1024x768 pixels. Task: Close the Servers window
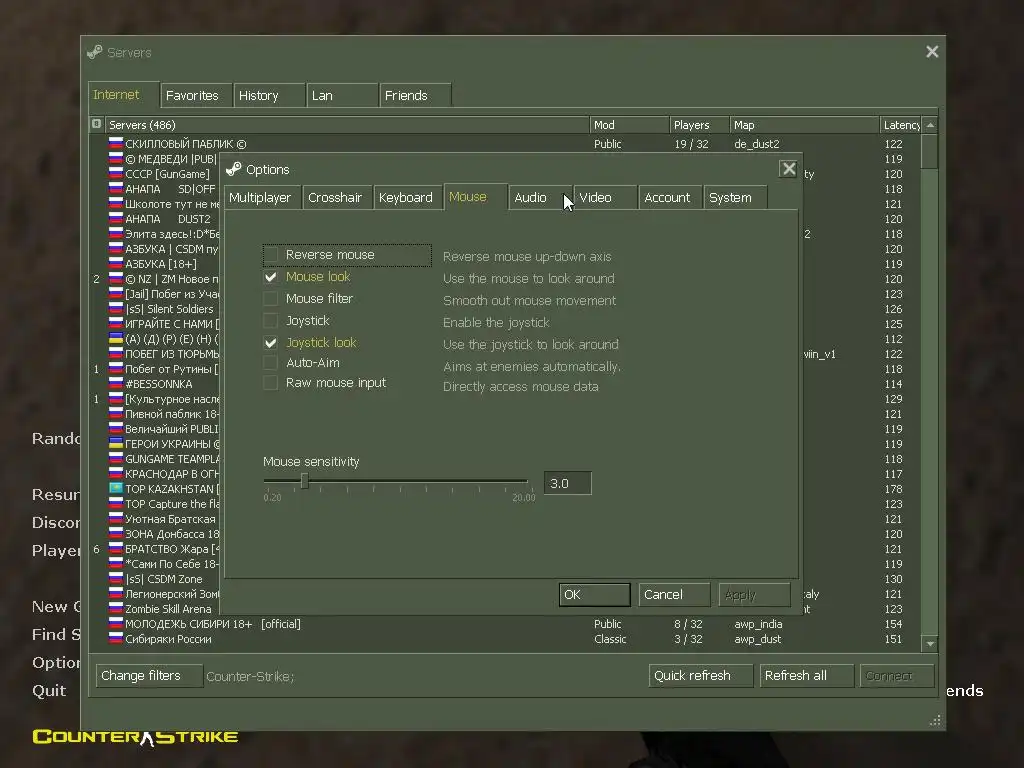(x=932, y=52)
